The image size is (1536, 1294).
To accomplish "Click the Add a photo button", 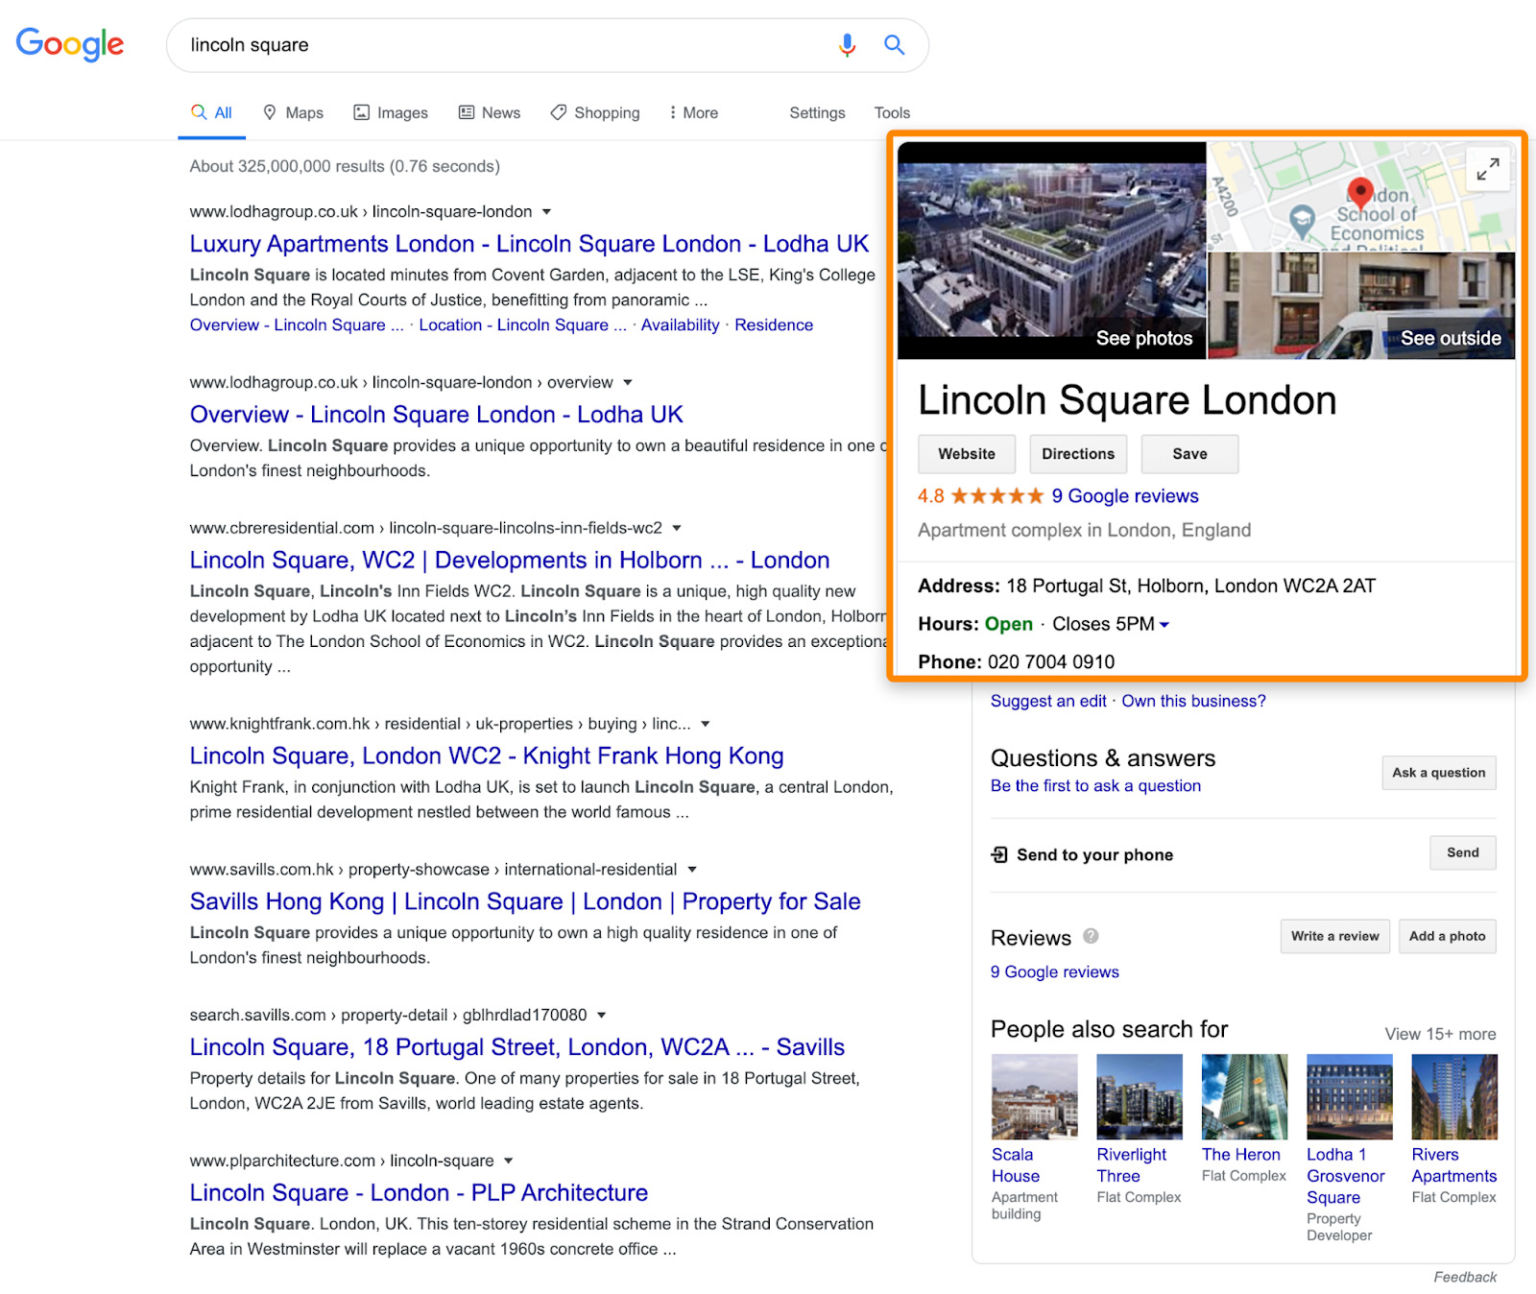I will click(x=1447, y=936).
